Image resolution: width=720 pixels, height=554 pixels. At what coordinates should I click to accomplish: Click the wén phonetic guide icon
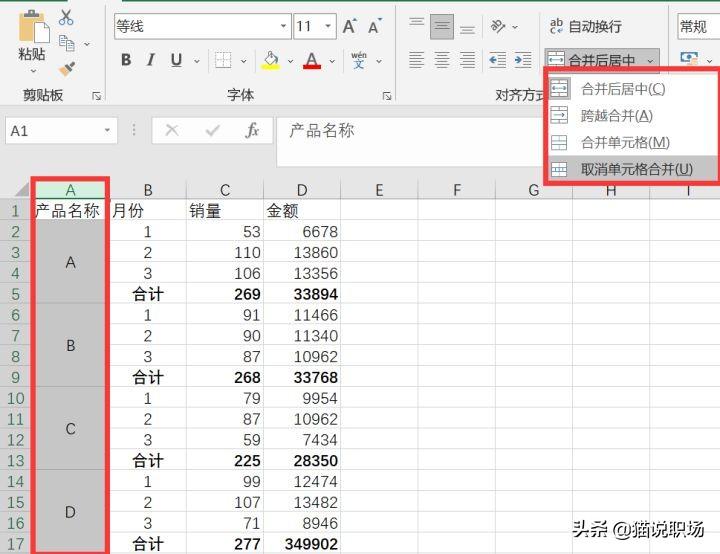coord(359,60)
